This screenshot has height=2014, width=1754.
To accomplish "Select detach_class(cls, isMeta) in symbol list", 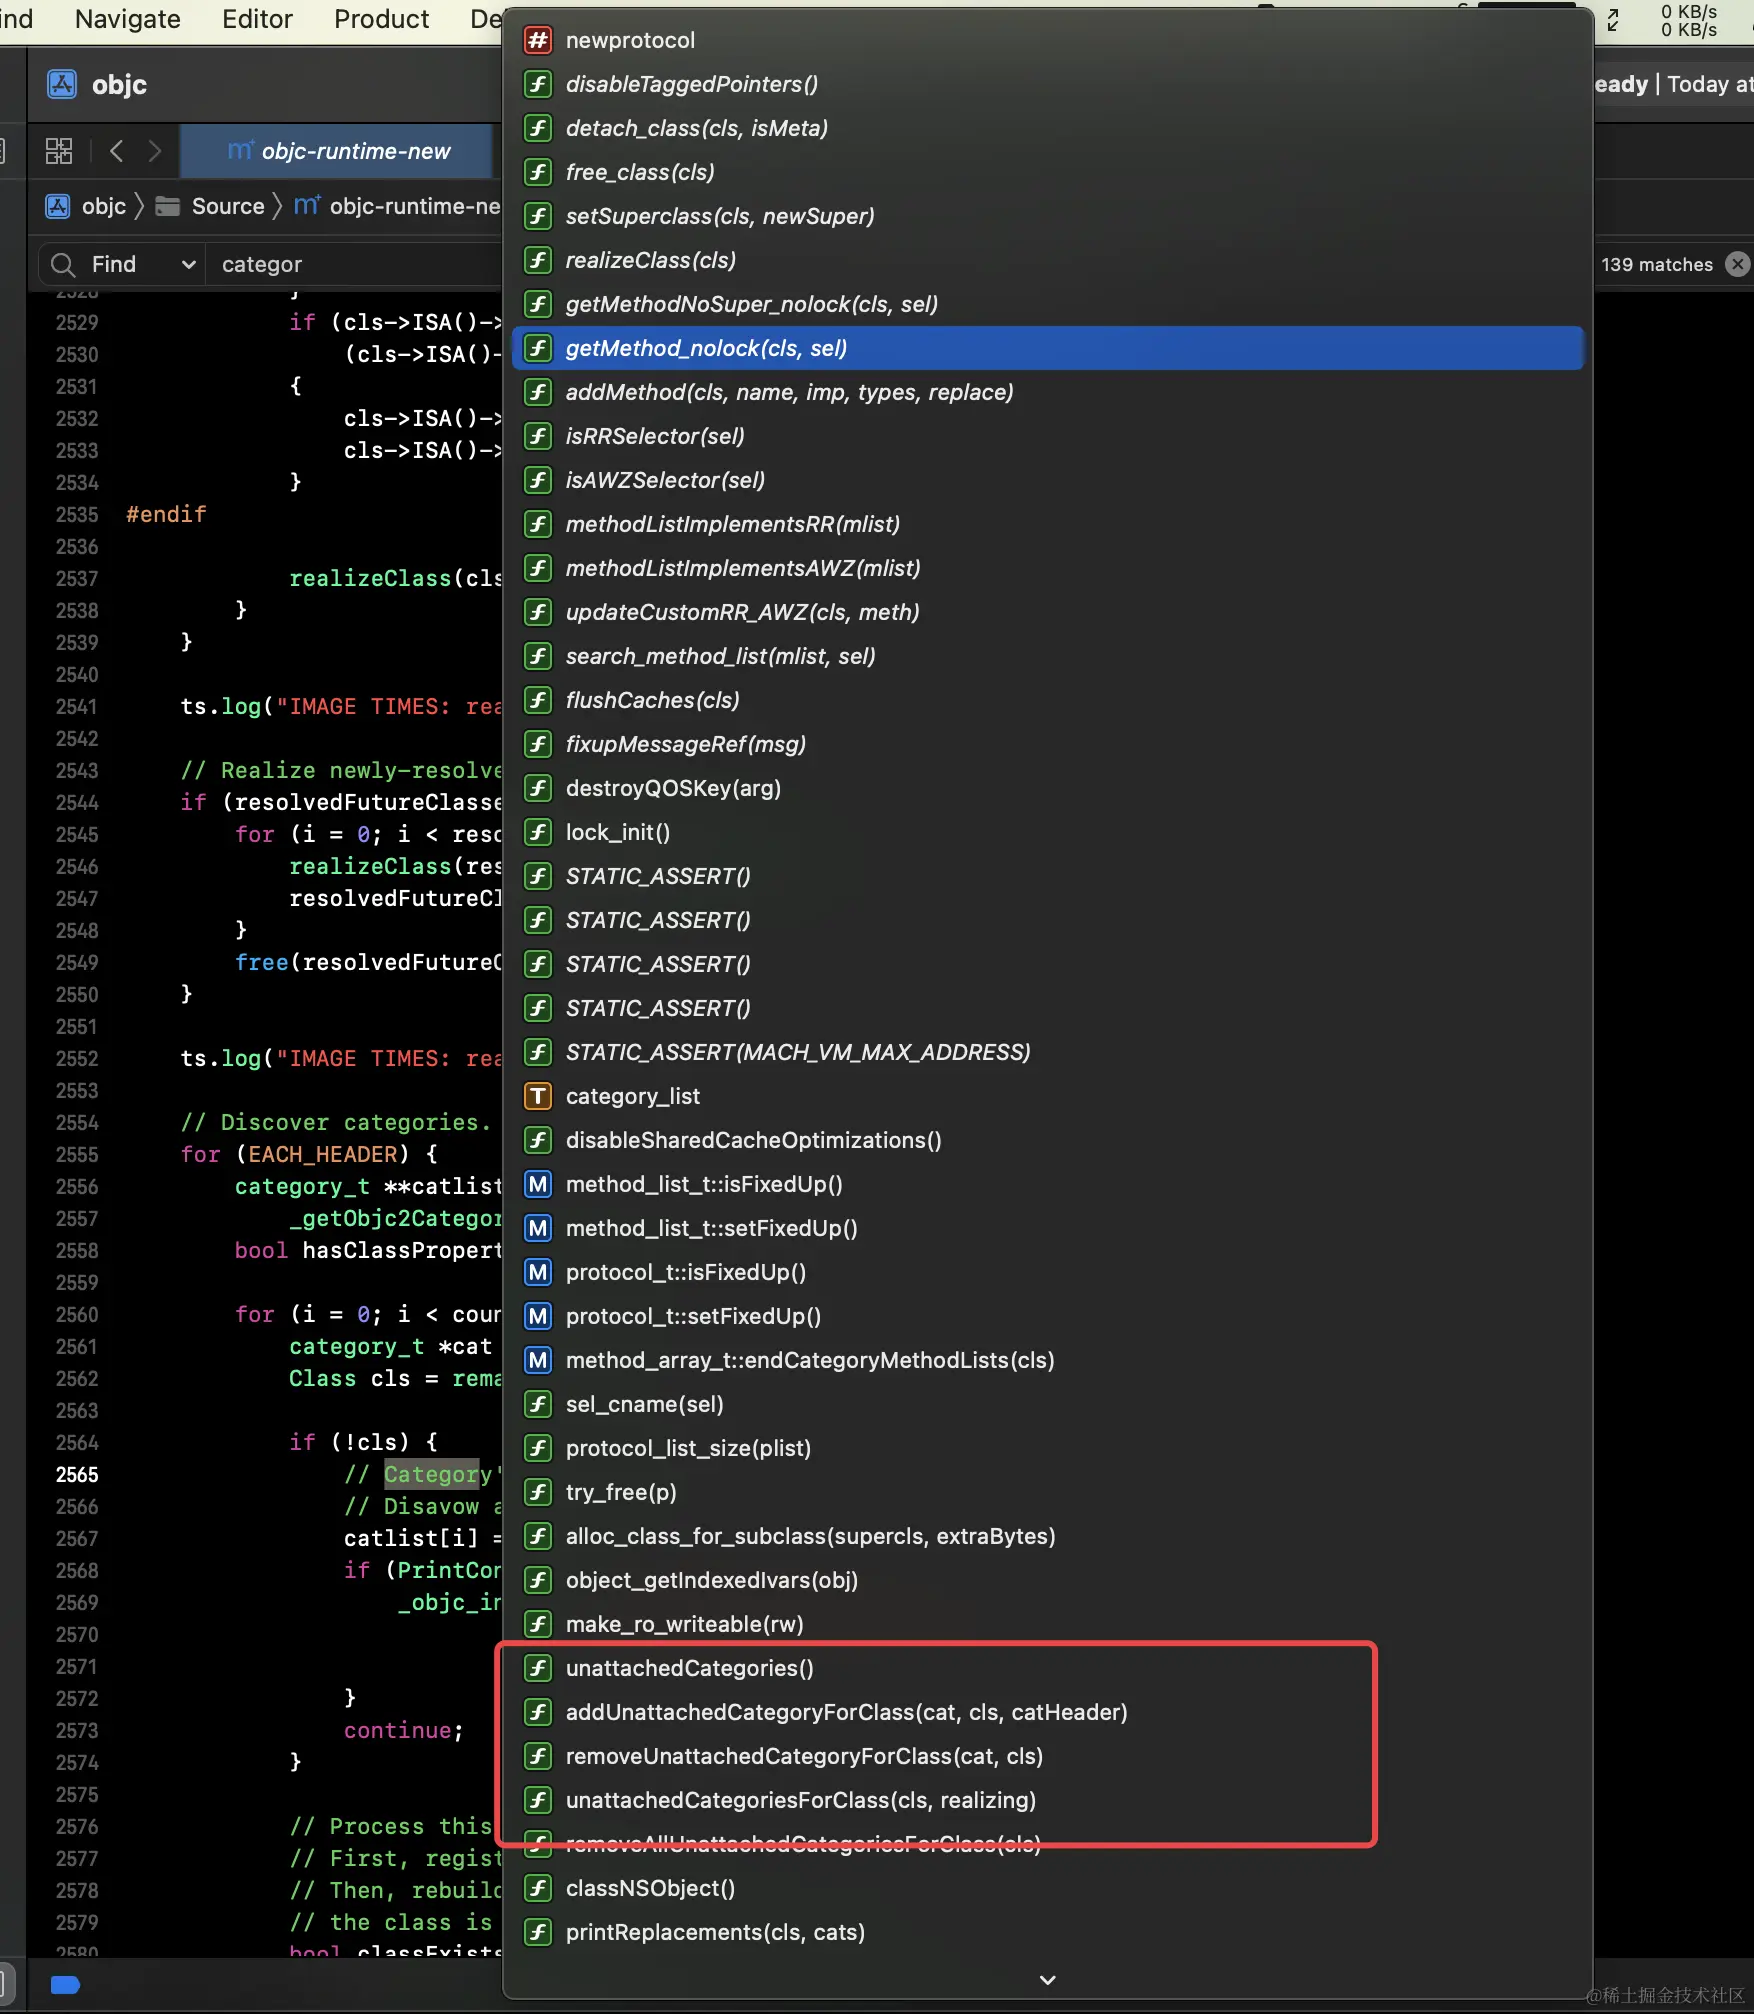I will (x=1048, y=128).
